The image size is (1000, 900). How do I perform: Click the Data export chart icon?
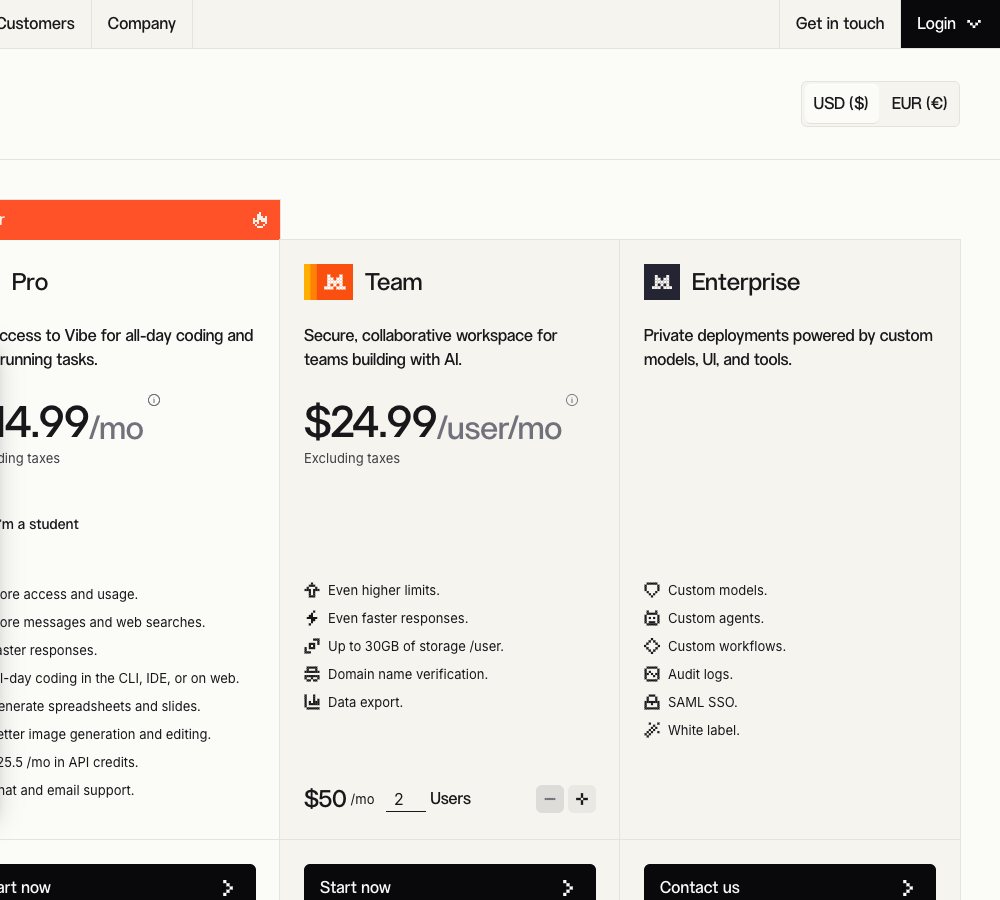pyautogui.click(x=312, y=702)
